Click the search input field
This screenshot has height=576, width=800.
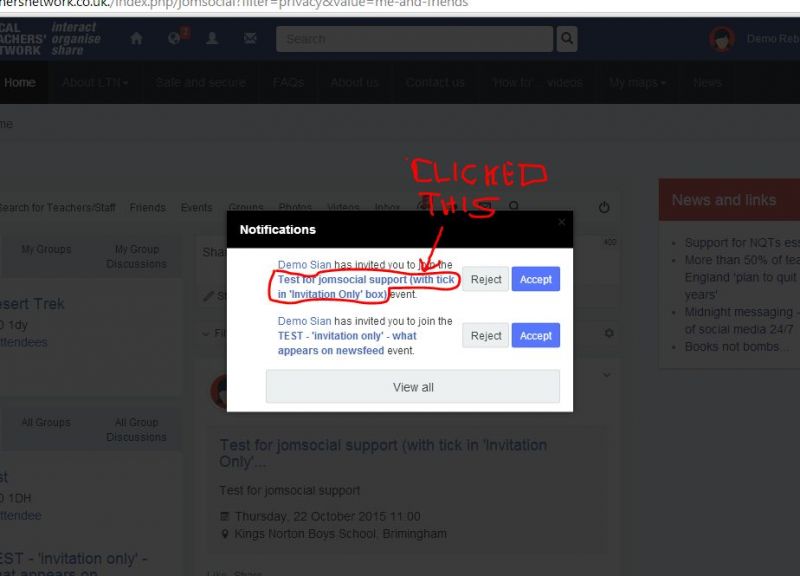(414, 39)
